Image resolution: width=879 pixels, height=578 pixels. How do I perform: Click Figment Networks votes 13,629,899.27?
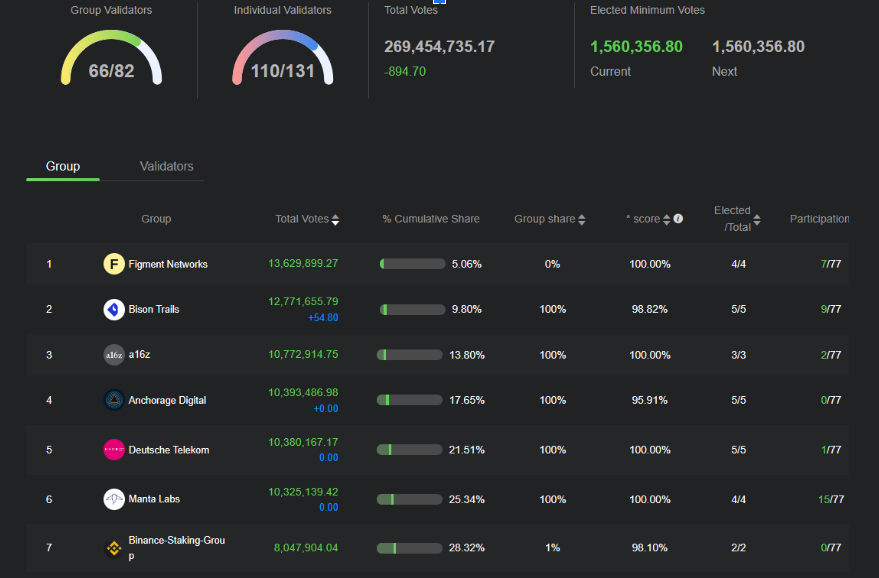(x=303, y=263)
